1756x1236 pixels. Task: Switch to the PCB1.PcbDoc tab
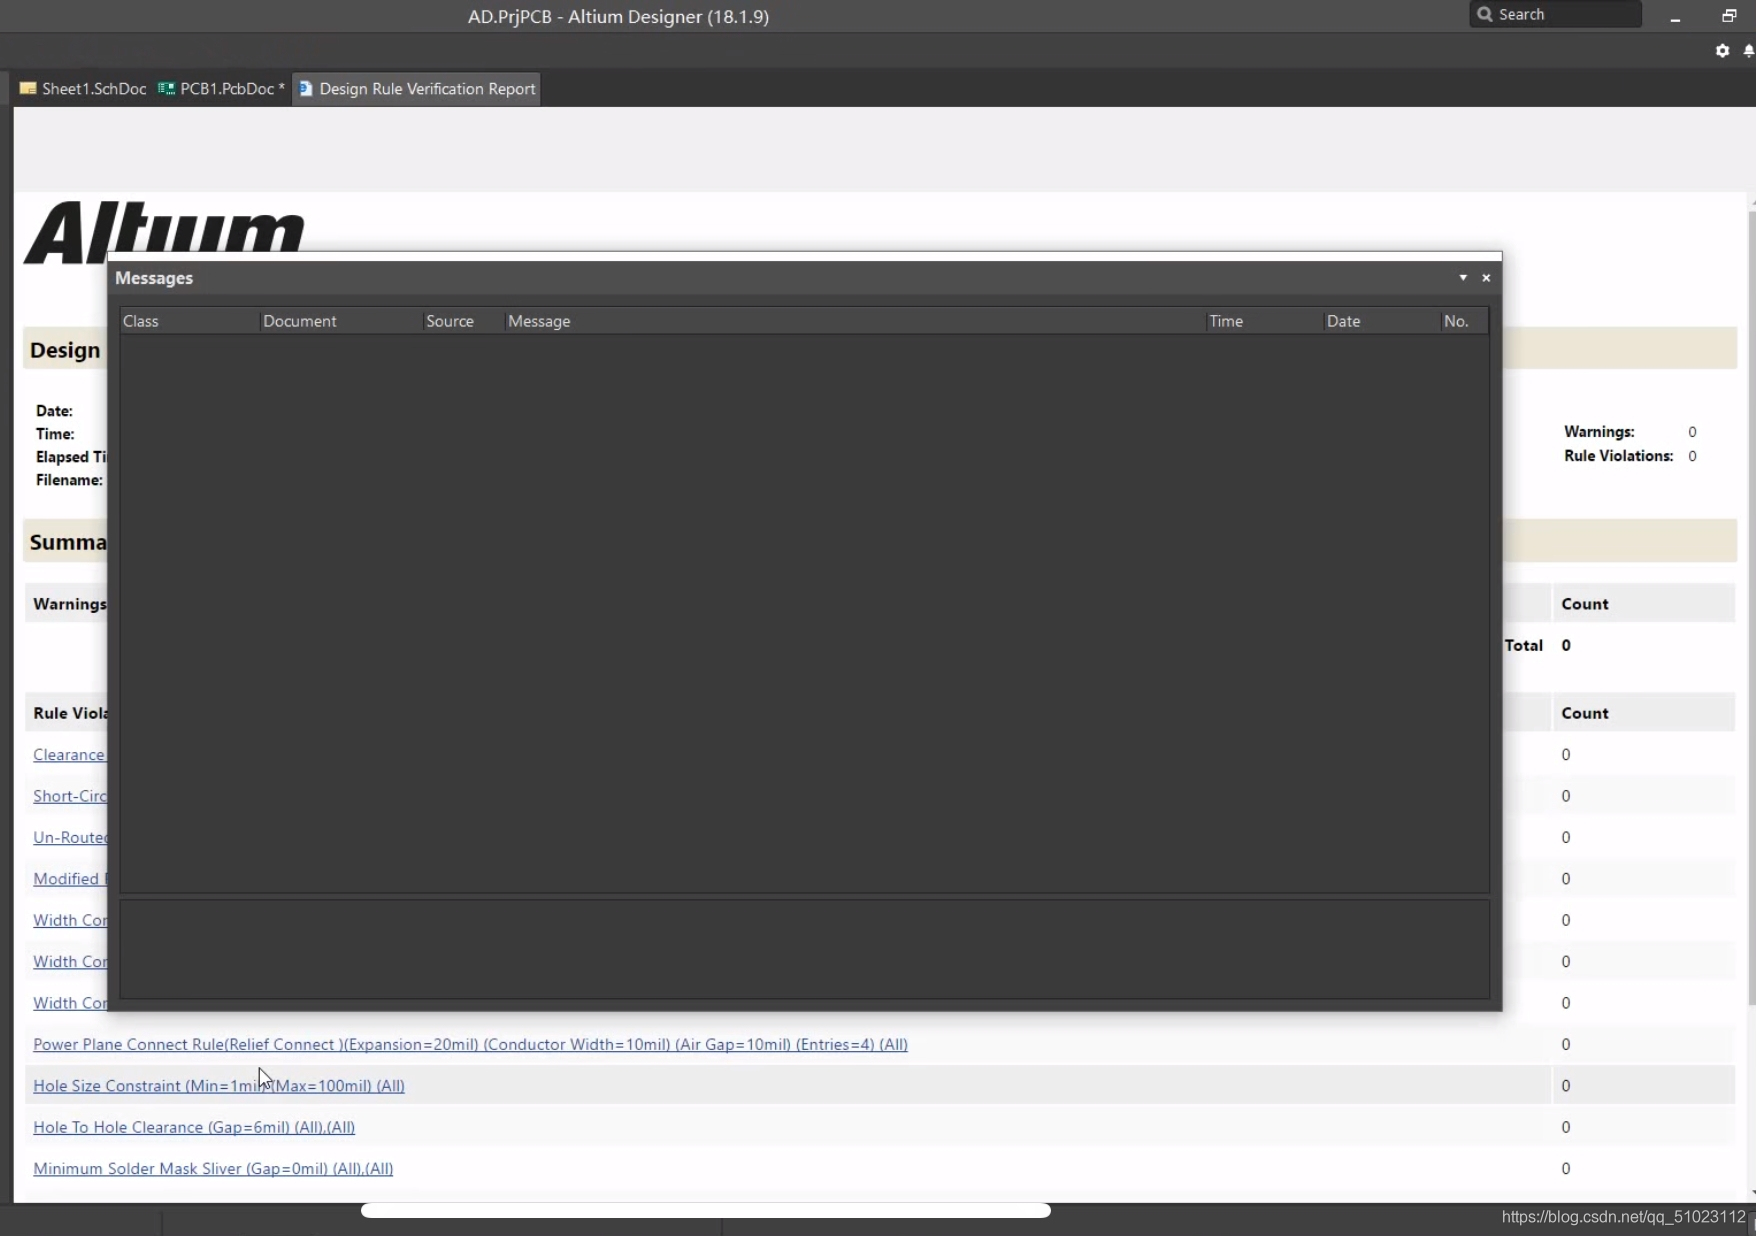[x=222, y=88]
